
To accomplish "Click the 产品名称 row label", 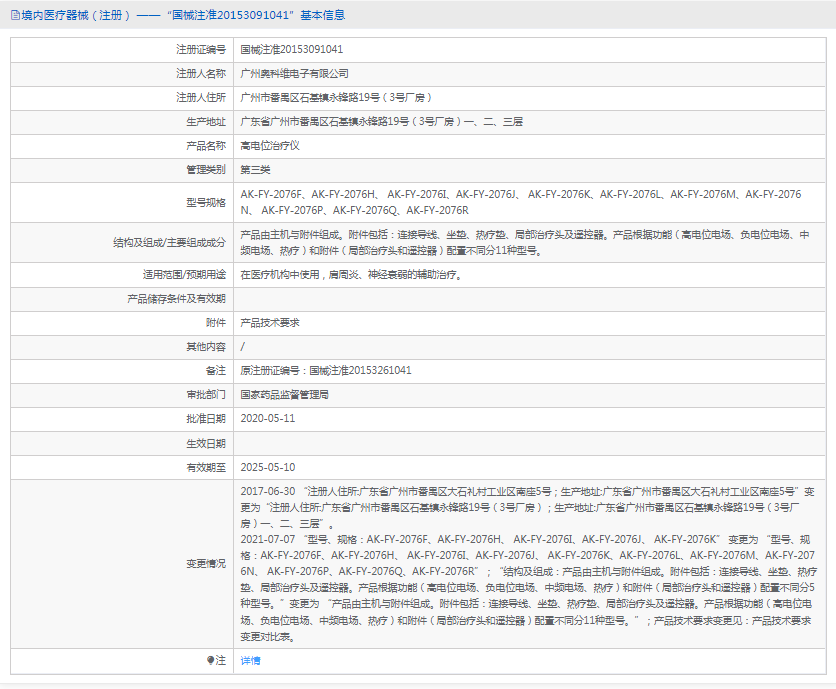I will 206,146.
